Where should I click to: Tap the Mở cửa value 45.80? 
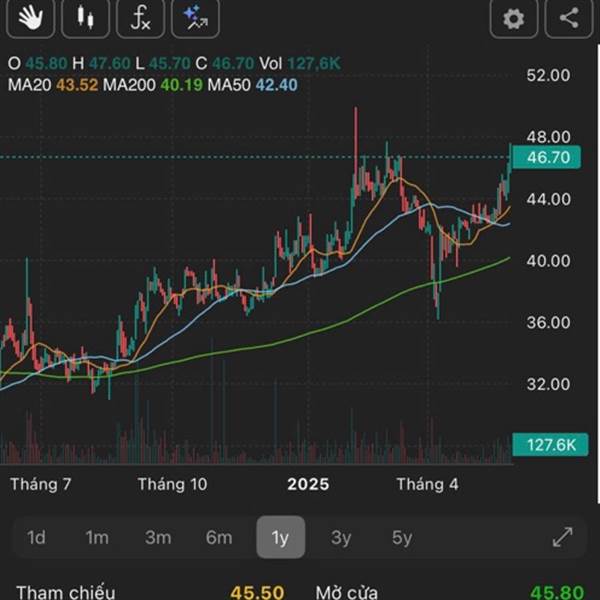pyautogui.click(x=557, y=592)
